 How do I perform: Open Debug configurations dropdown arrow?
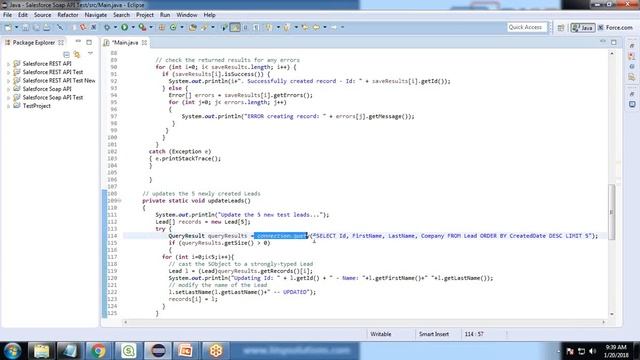click(x=115, y=27)
